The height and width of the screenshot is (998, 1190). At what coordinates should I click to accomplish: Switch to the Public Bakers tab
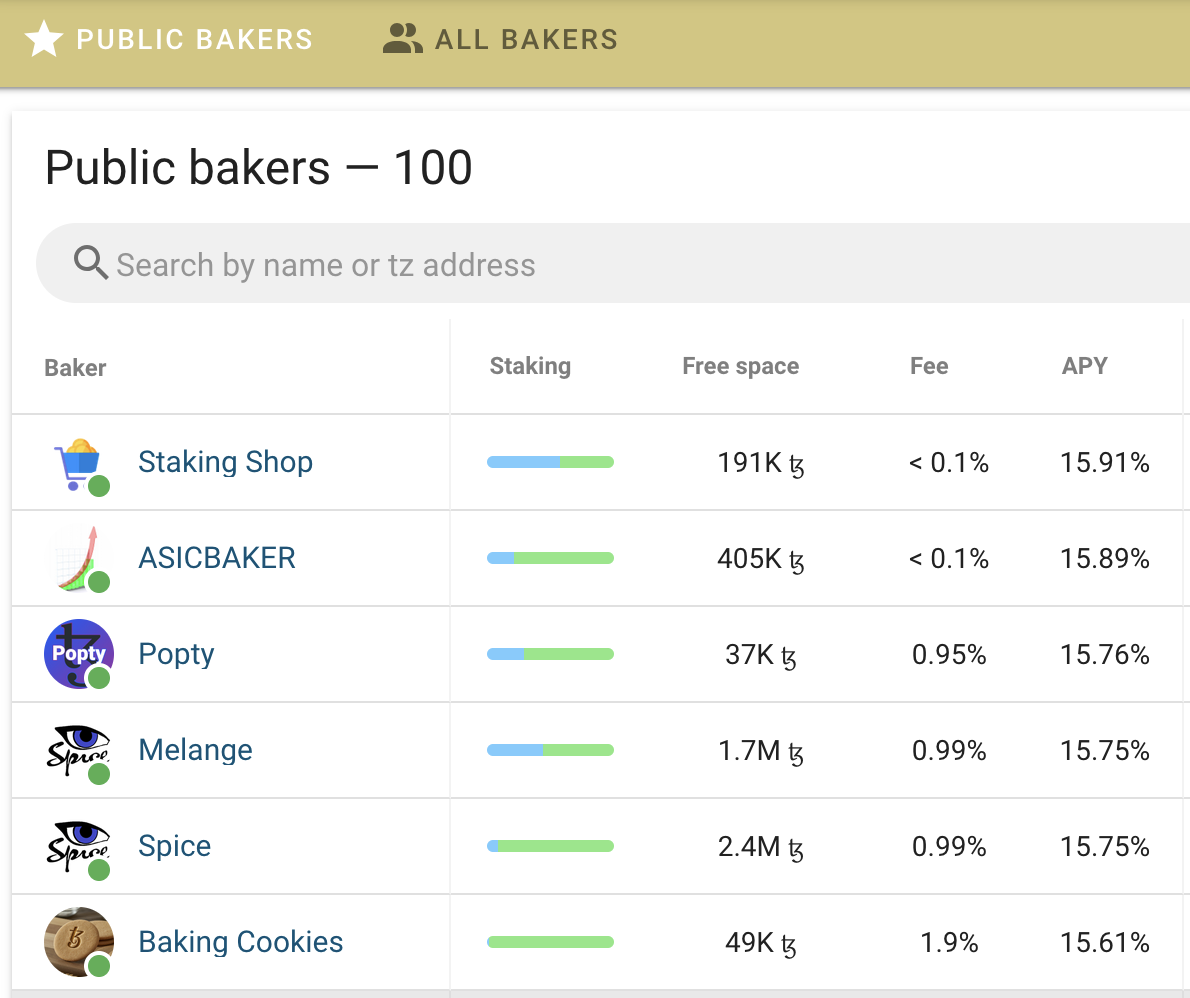coord(194,40)
